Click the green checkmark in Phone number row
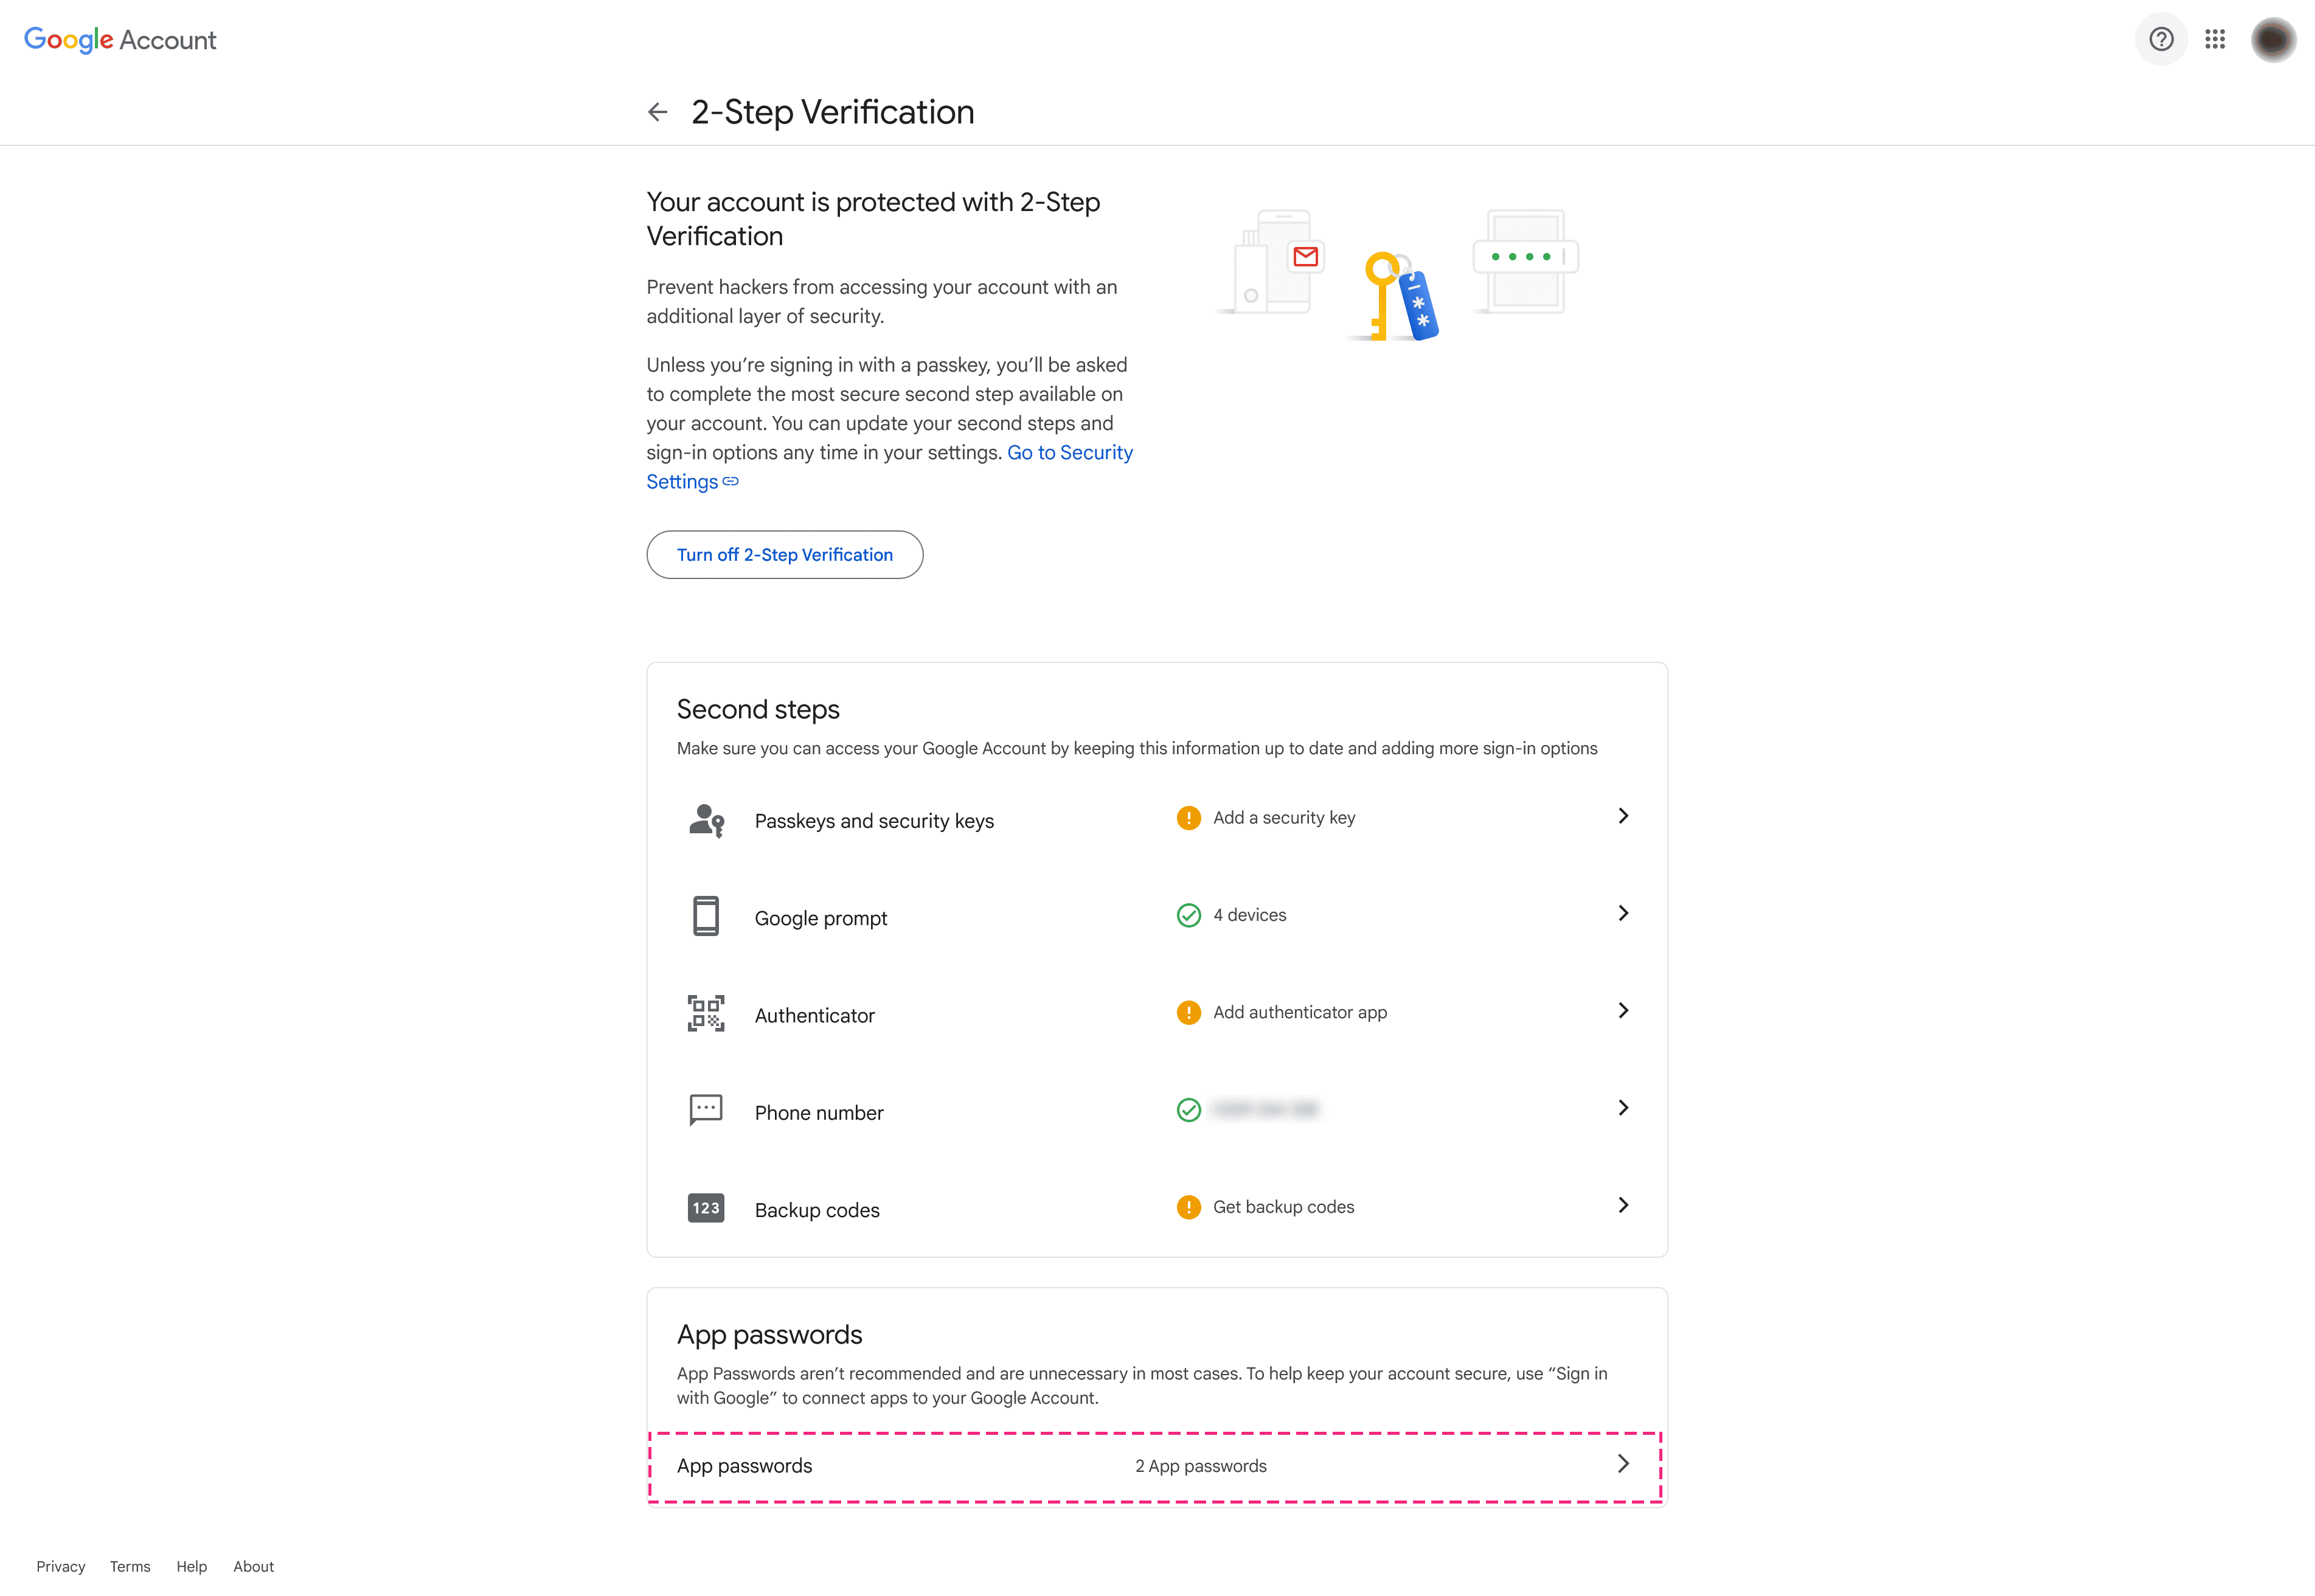 1188,1110
